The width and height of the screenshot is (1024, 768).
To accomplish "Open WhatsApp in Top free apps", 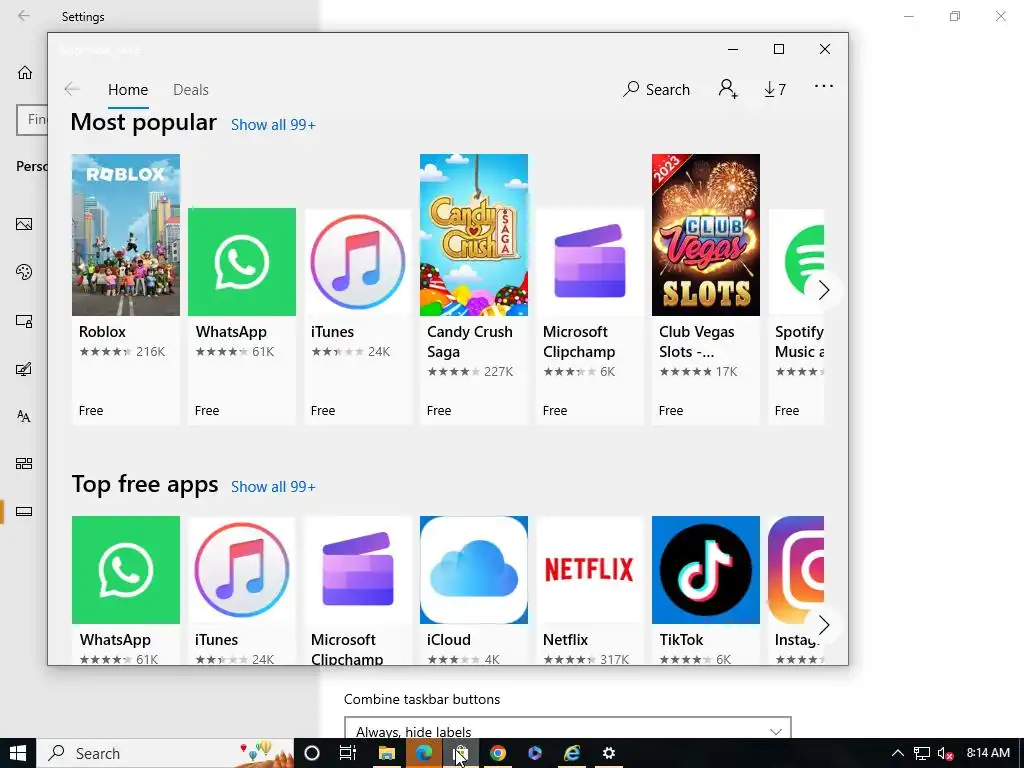I will pyautogui.click(x=125, y=590).
